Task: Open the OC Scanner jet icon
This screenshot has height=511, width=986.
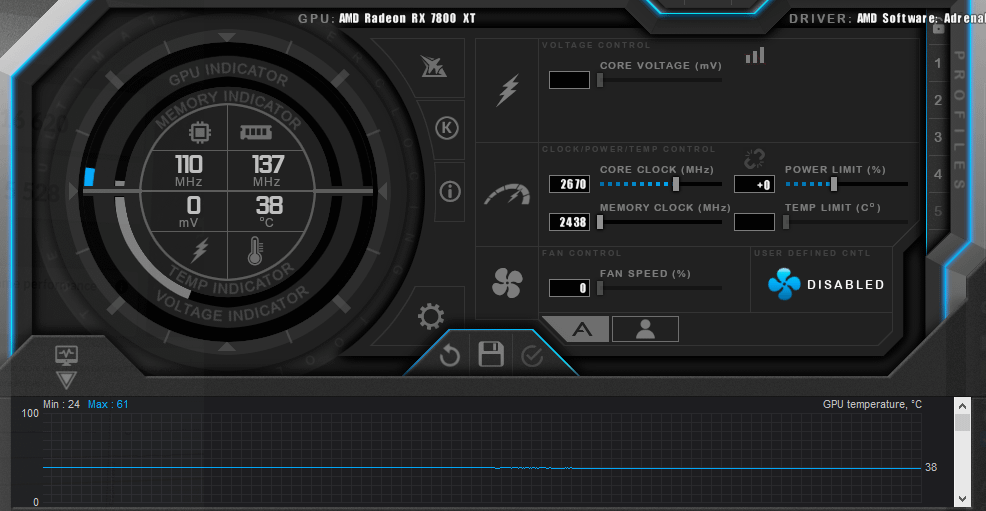Action: coord(434,67)
